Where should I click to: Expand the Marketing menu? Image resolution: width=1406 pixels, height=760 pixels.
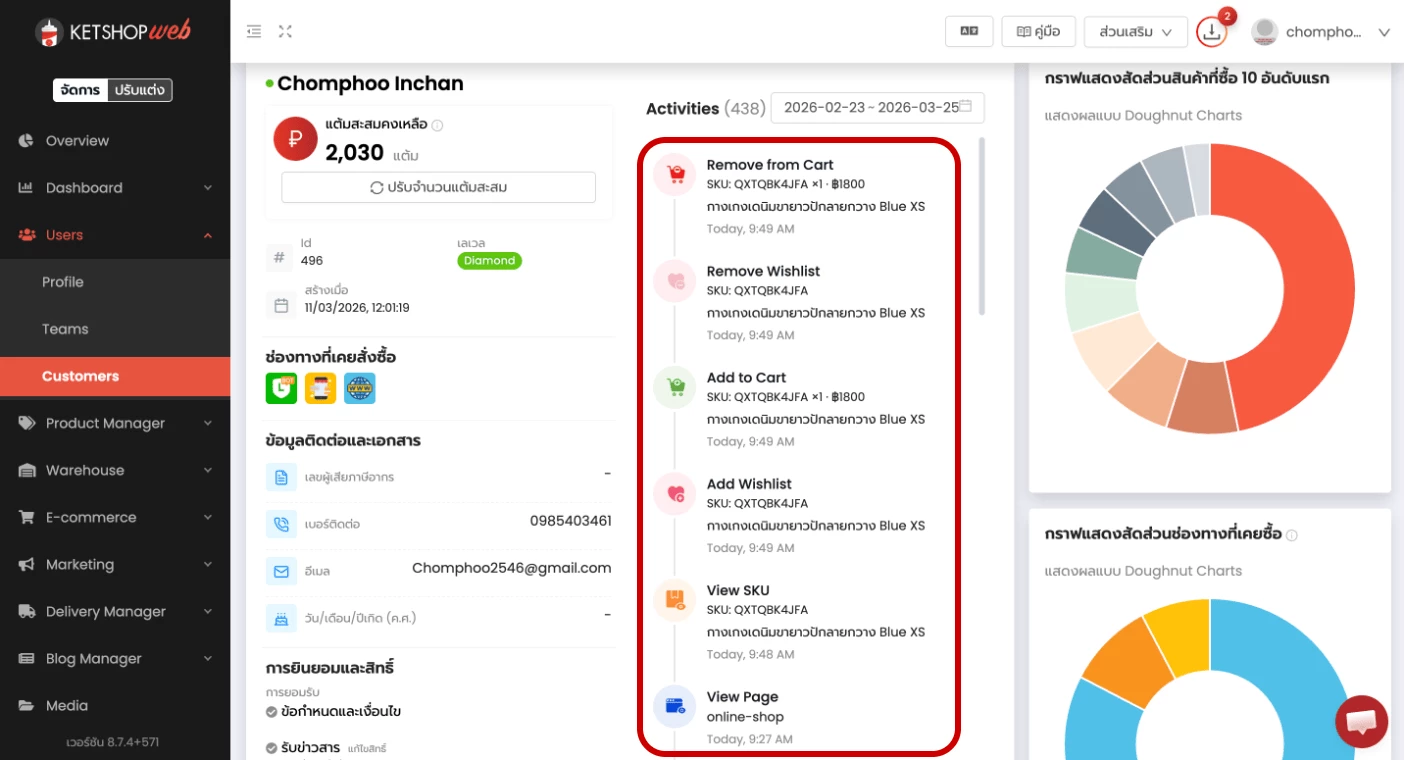coord(115,564)
